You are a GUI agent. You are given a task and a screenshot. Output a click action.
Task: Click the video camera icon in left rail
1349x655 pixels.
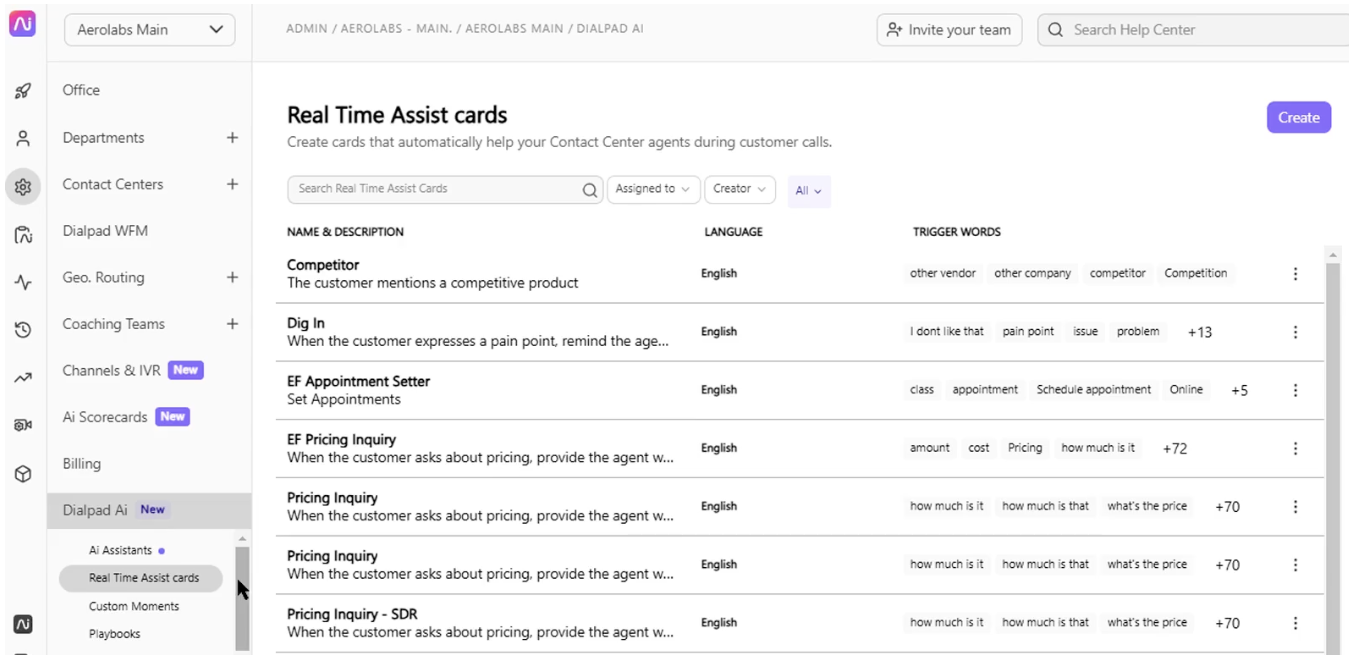click(x=23, y=426)
